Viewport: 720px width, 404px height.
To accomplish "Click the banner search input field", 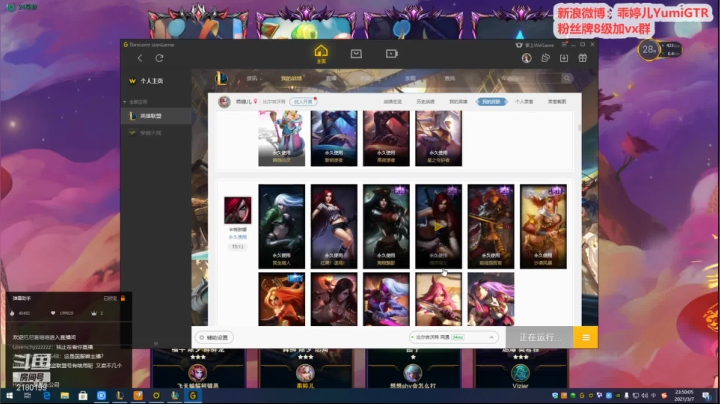I will [529, 79].
